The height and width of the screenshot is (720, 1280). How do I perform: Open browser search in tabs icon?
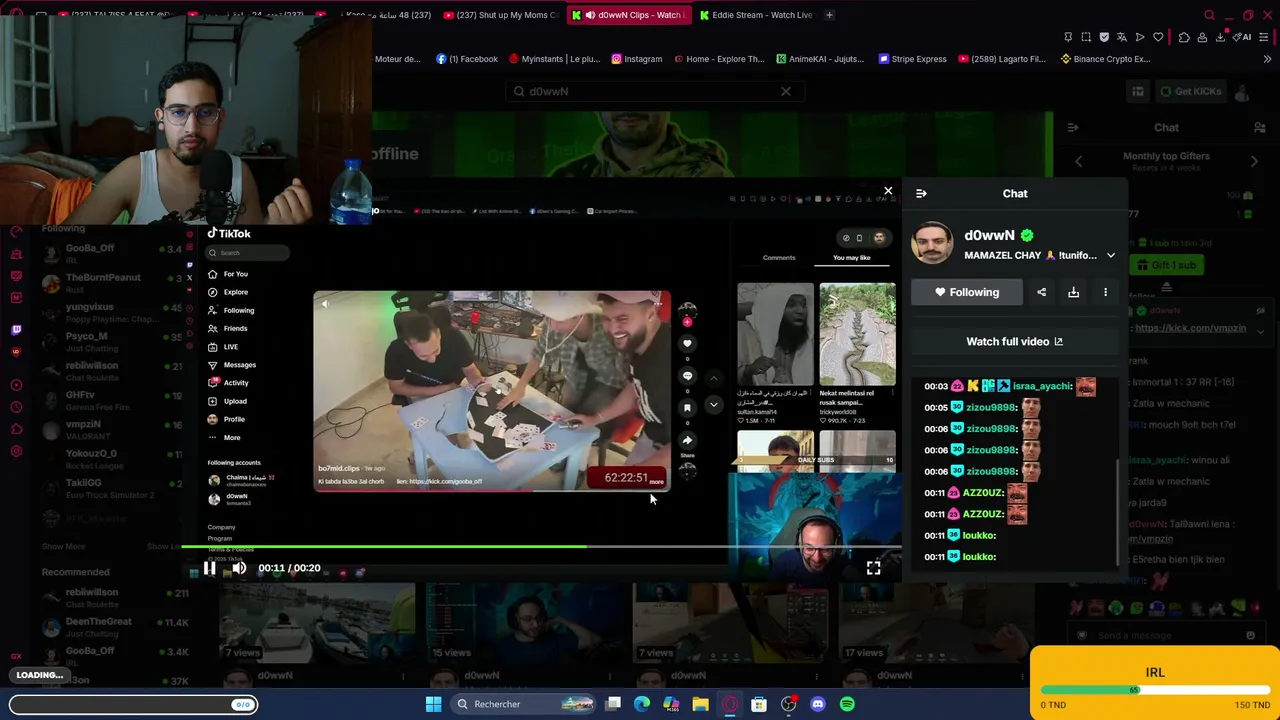click(x=1209, y=15)
